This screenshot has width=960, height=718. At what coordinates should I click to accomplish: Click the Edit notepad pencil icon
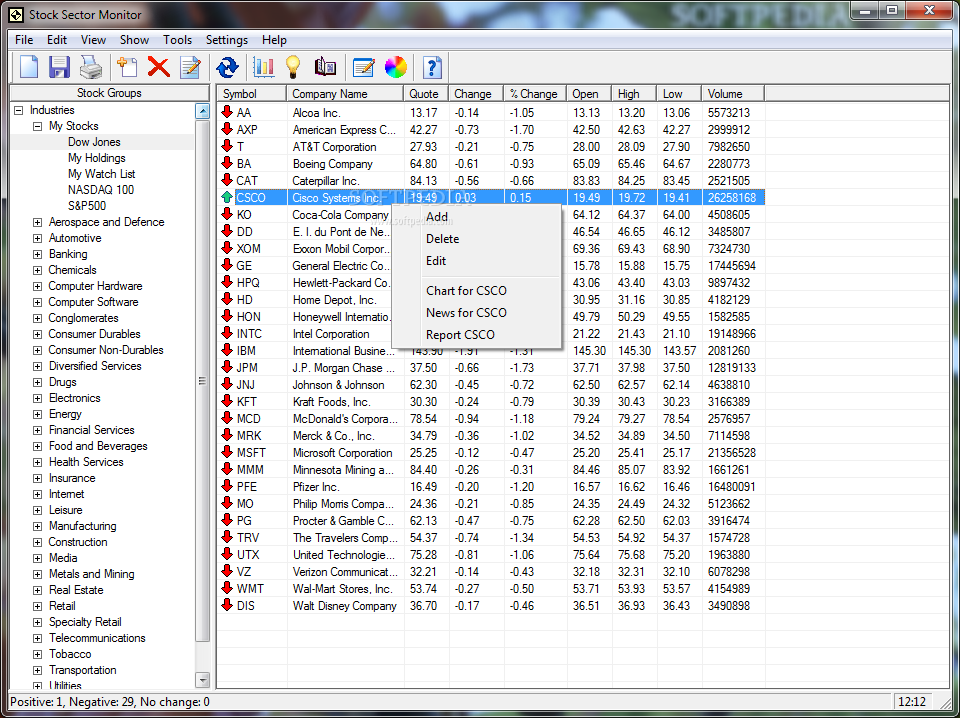(x=190, y=67)
